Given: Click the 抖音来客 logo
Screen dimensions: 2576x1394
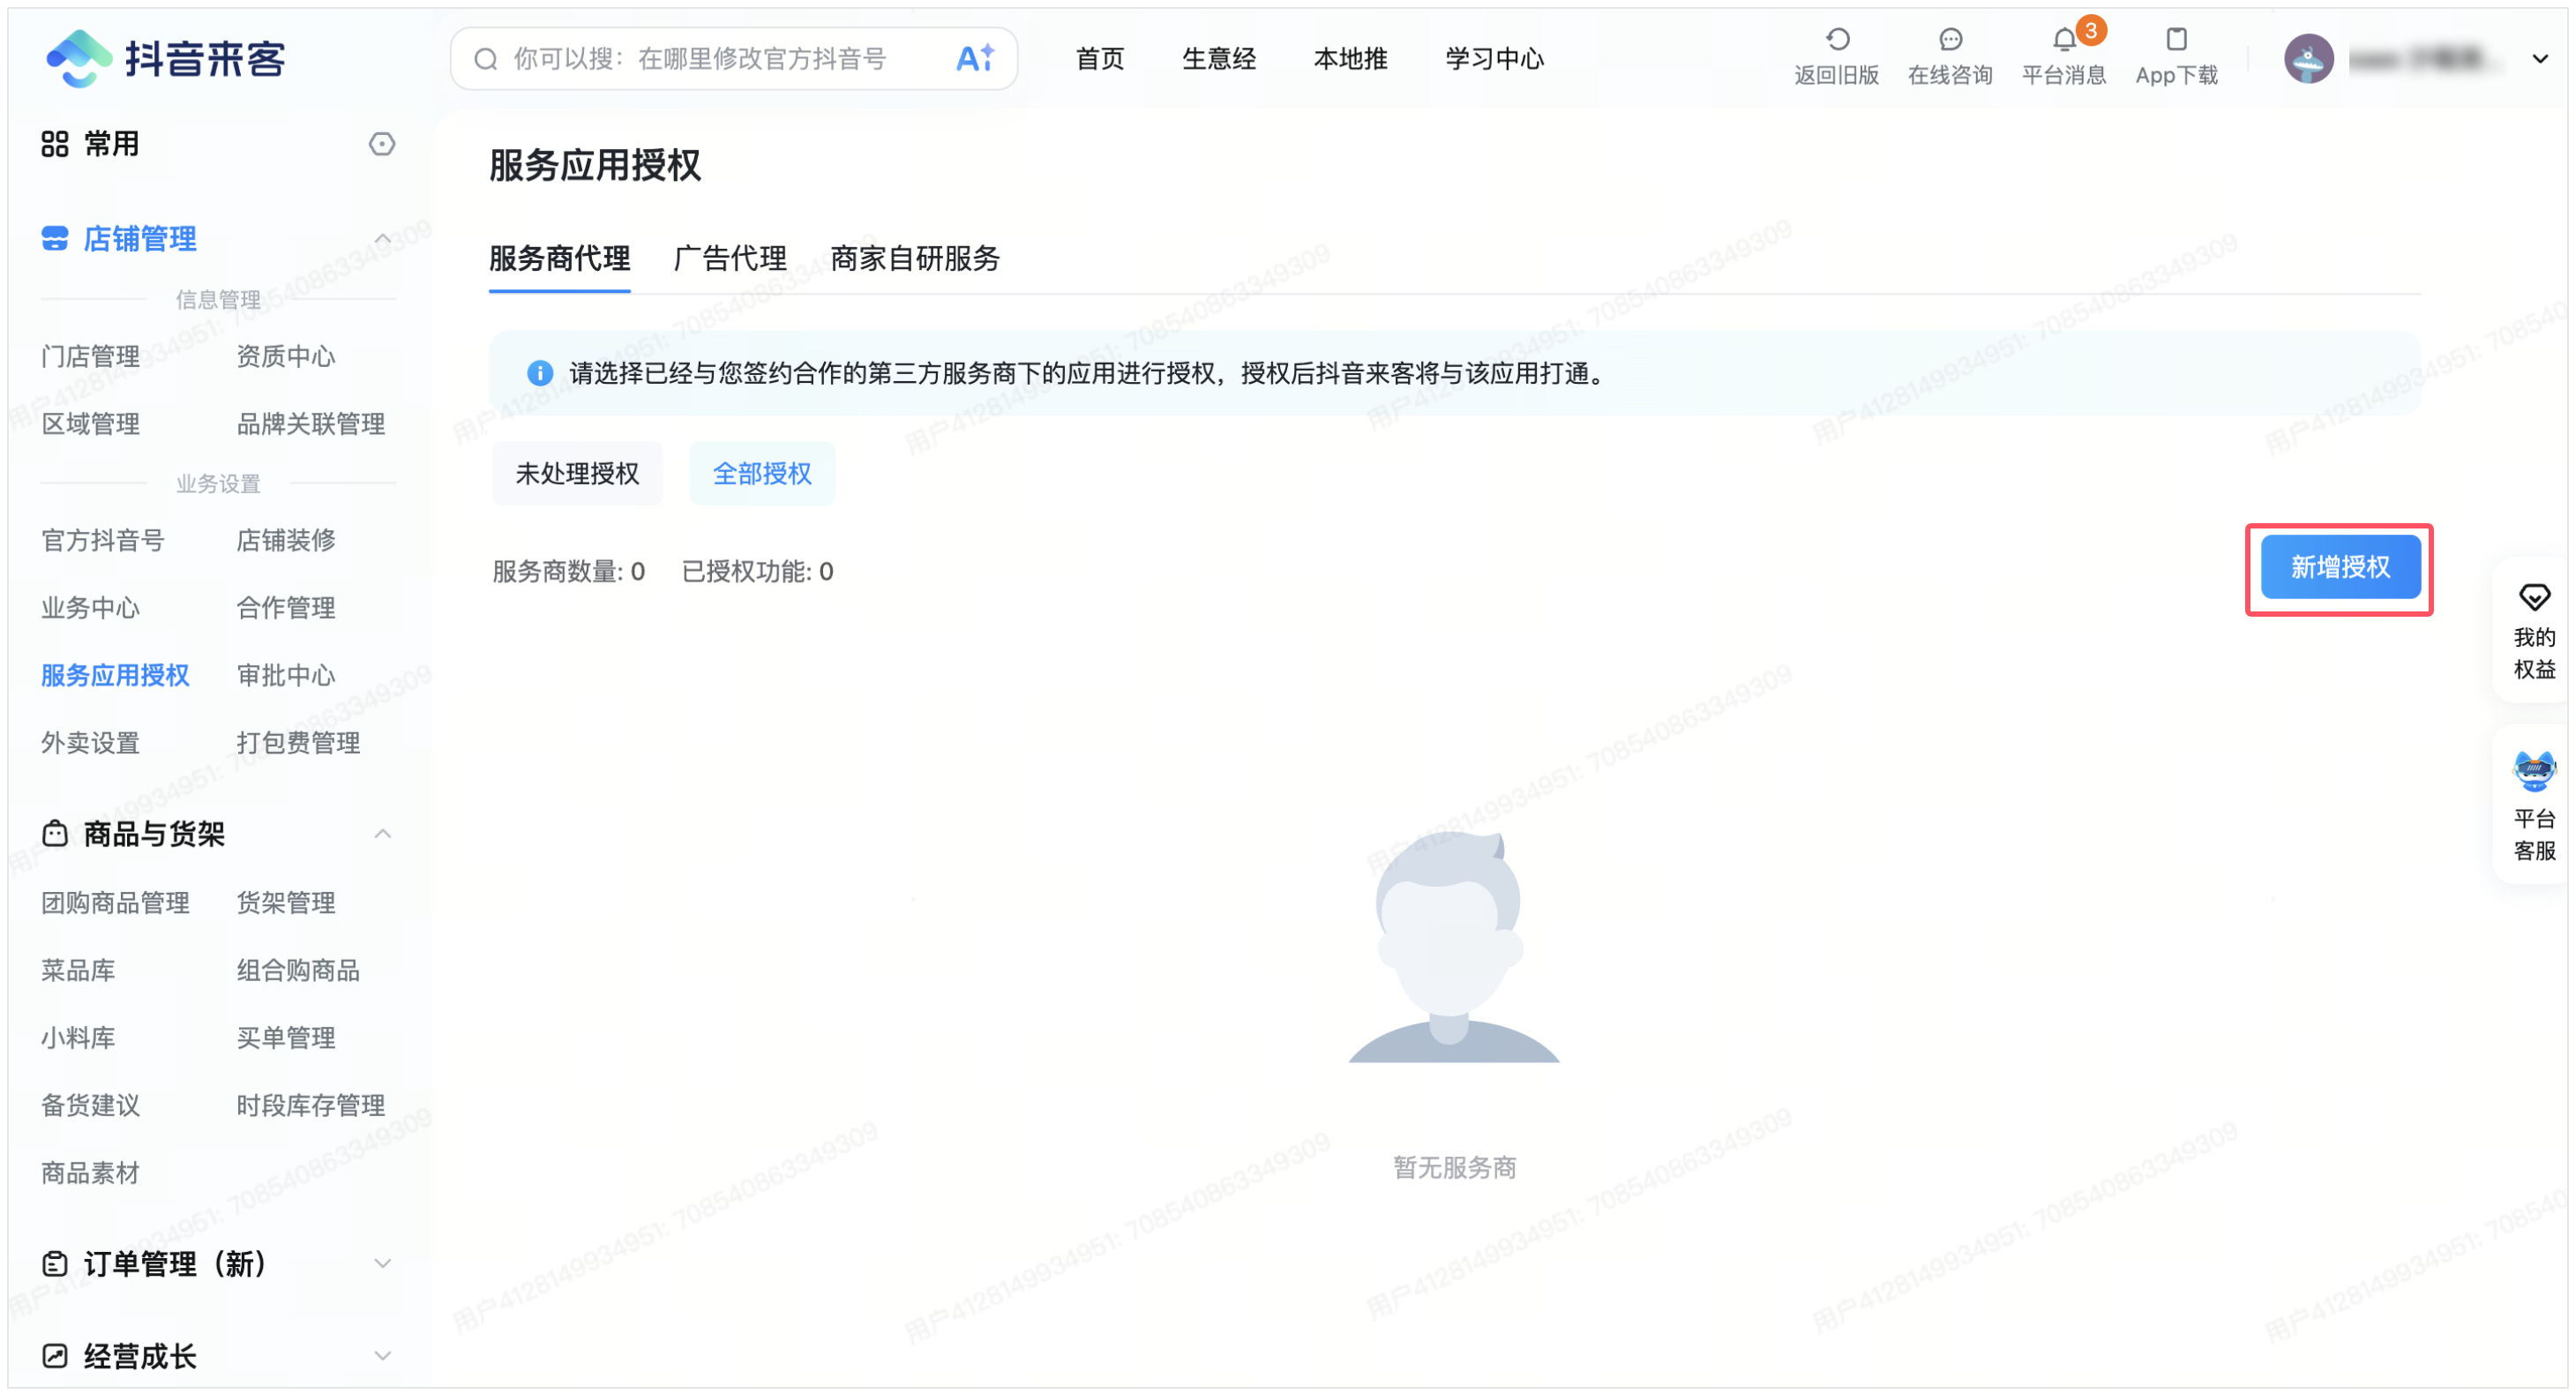Looking at the screenshot, I should [x=165, y=58].
